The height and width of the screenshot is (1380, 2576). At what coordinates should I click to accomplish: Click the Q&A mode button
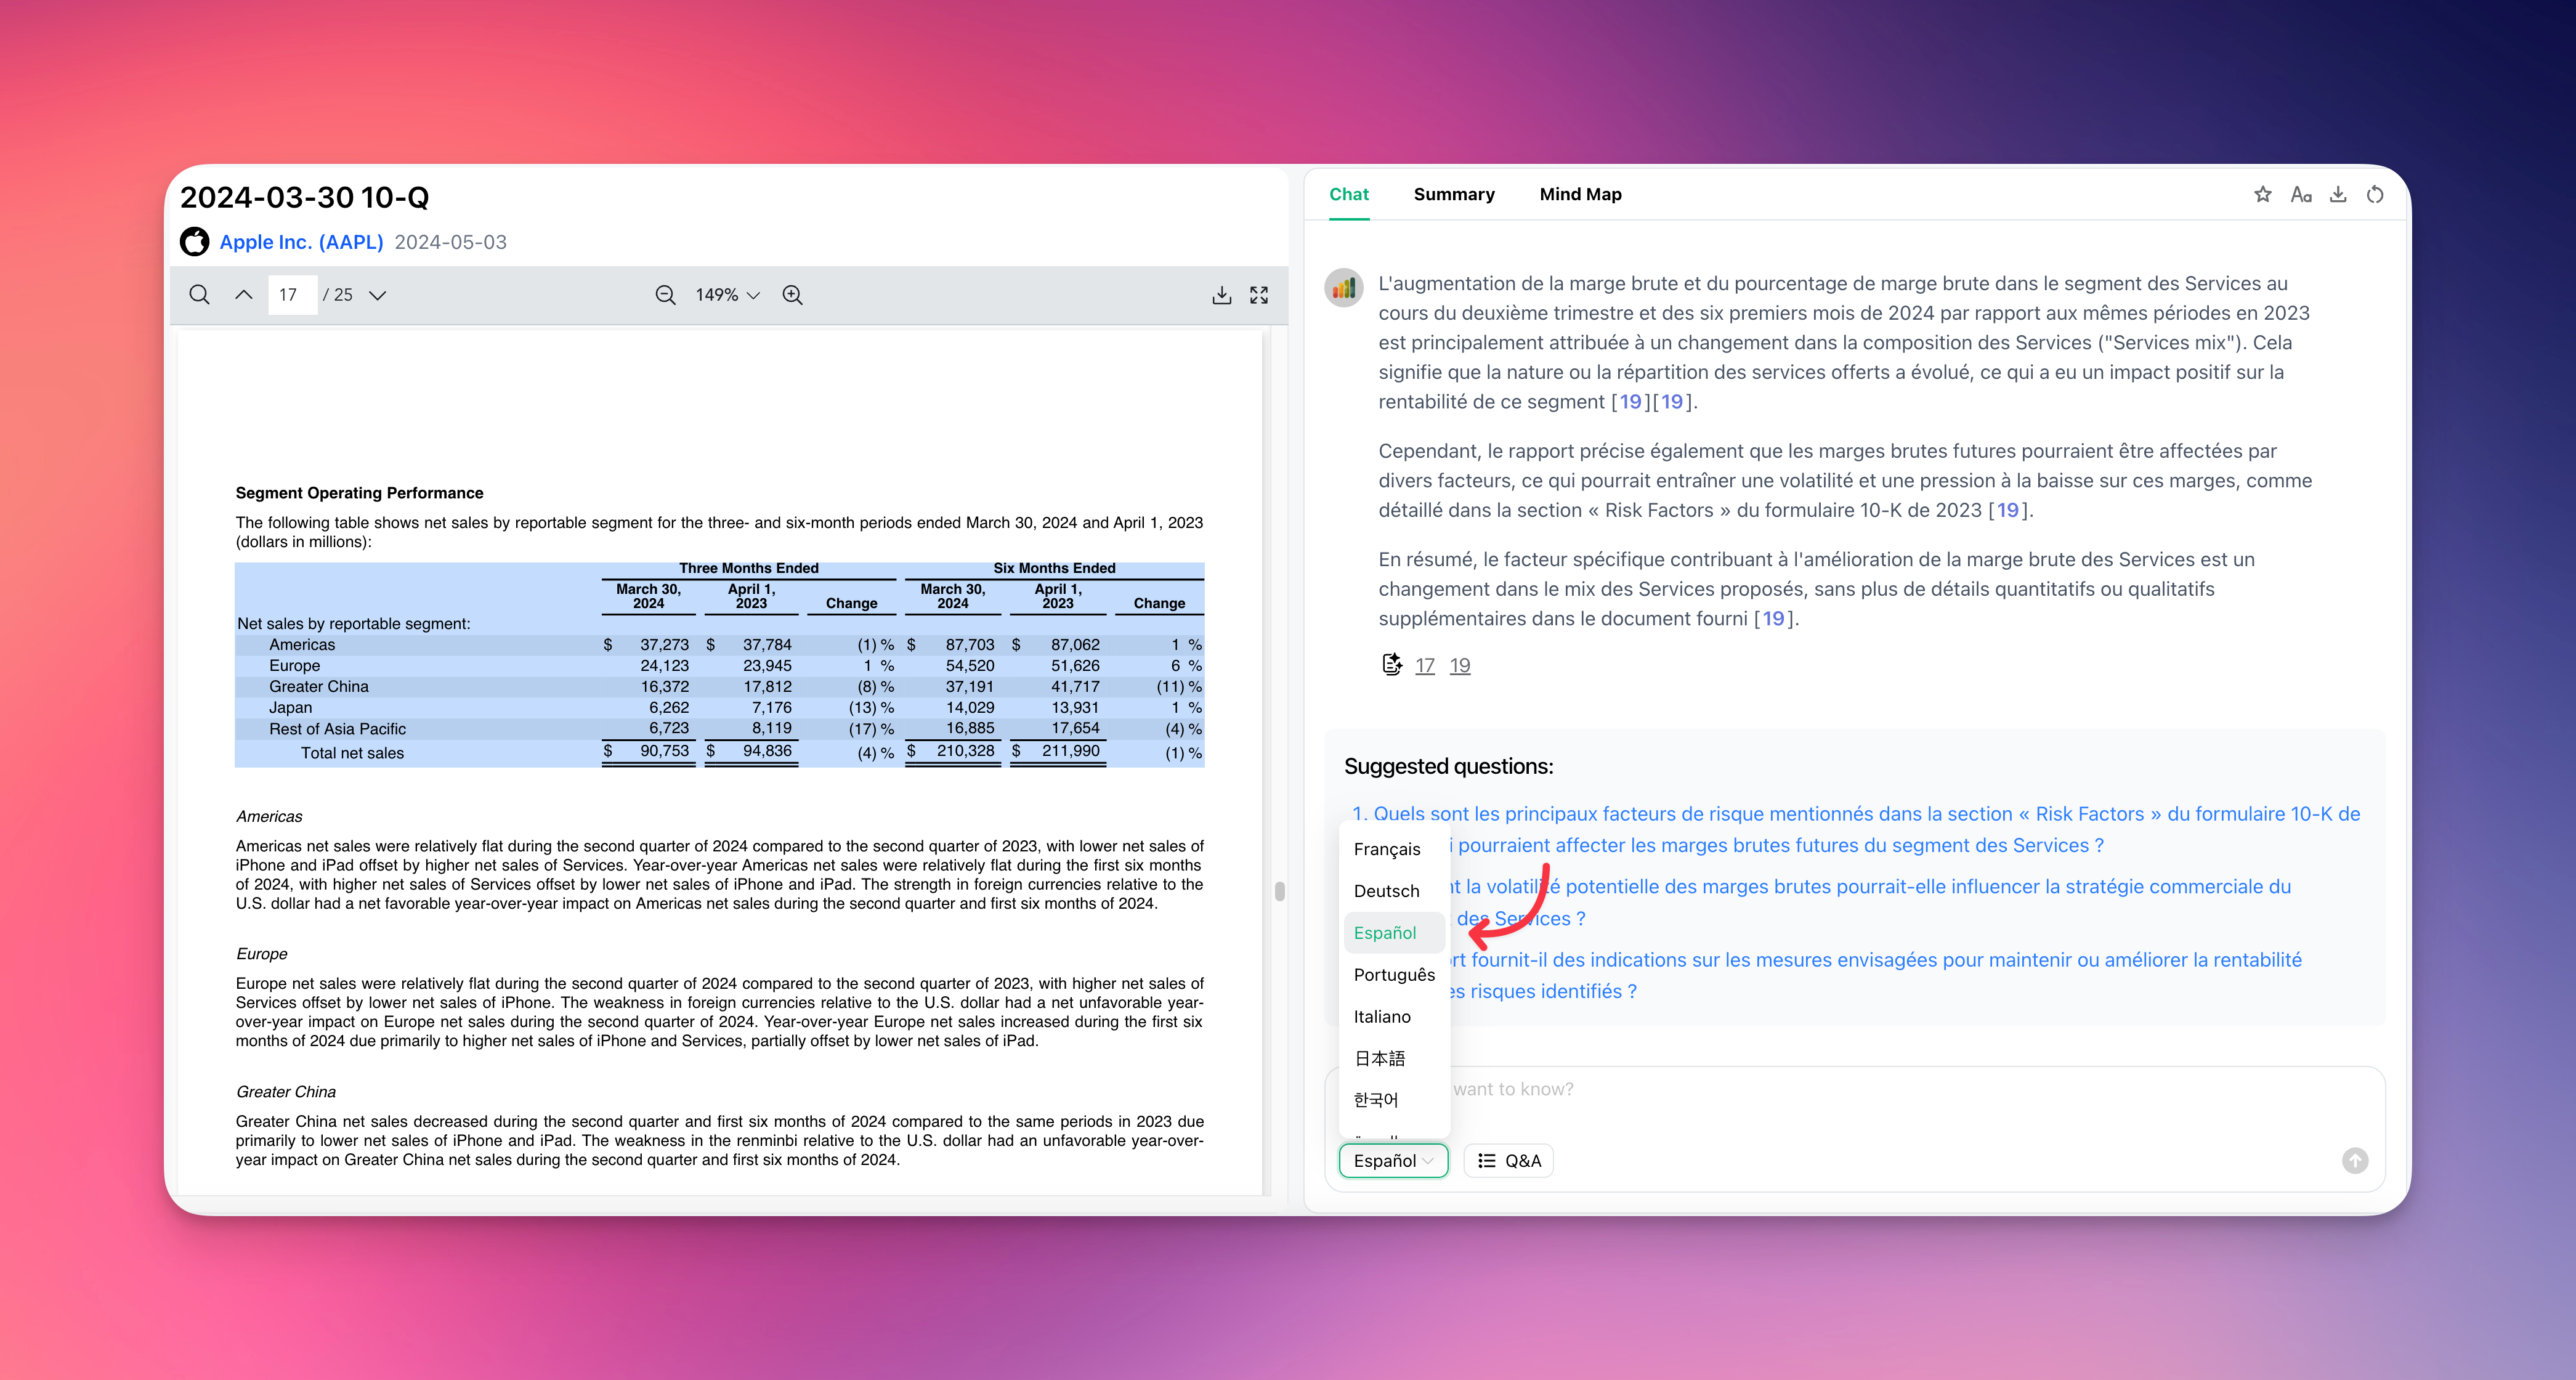(x=1508, y=1161)
